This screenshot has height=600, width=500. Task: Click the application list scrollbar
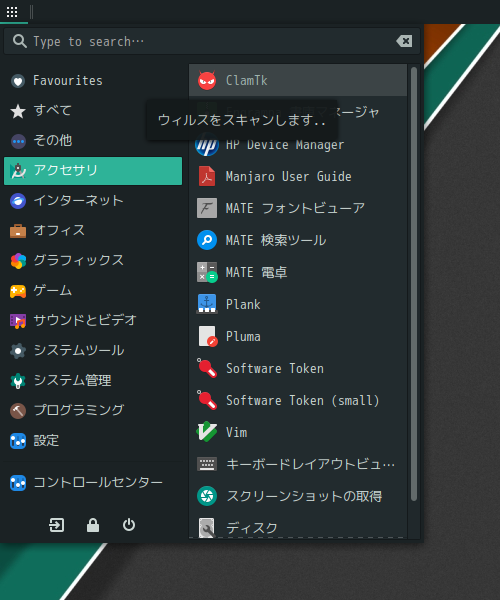[x=414, y=284]
